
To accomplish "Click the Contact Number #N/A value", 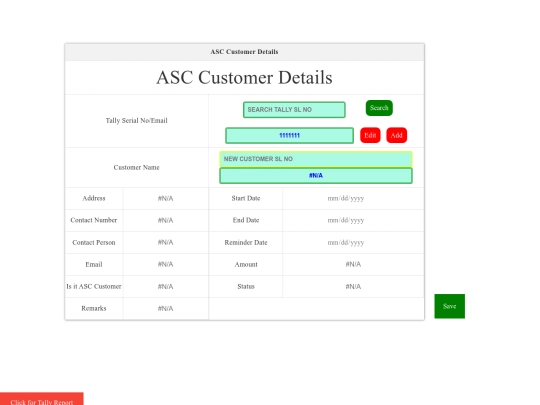I will pos(165,220).
